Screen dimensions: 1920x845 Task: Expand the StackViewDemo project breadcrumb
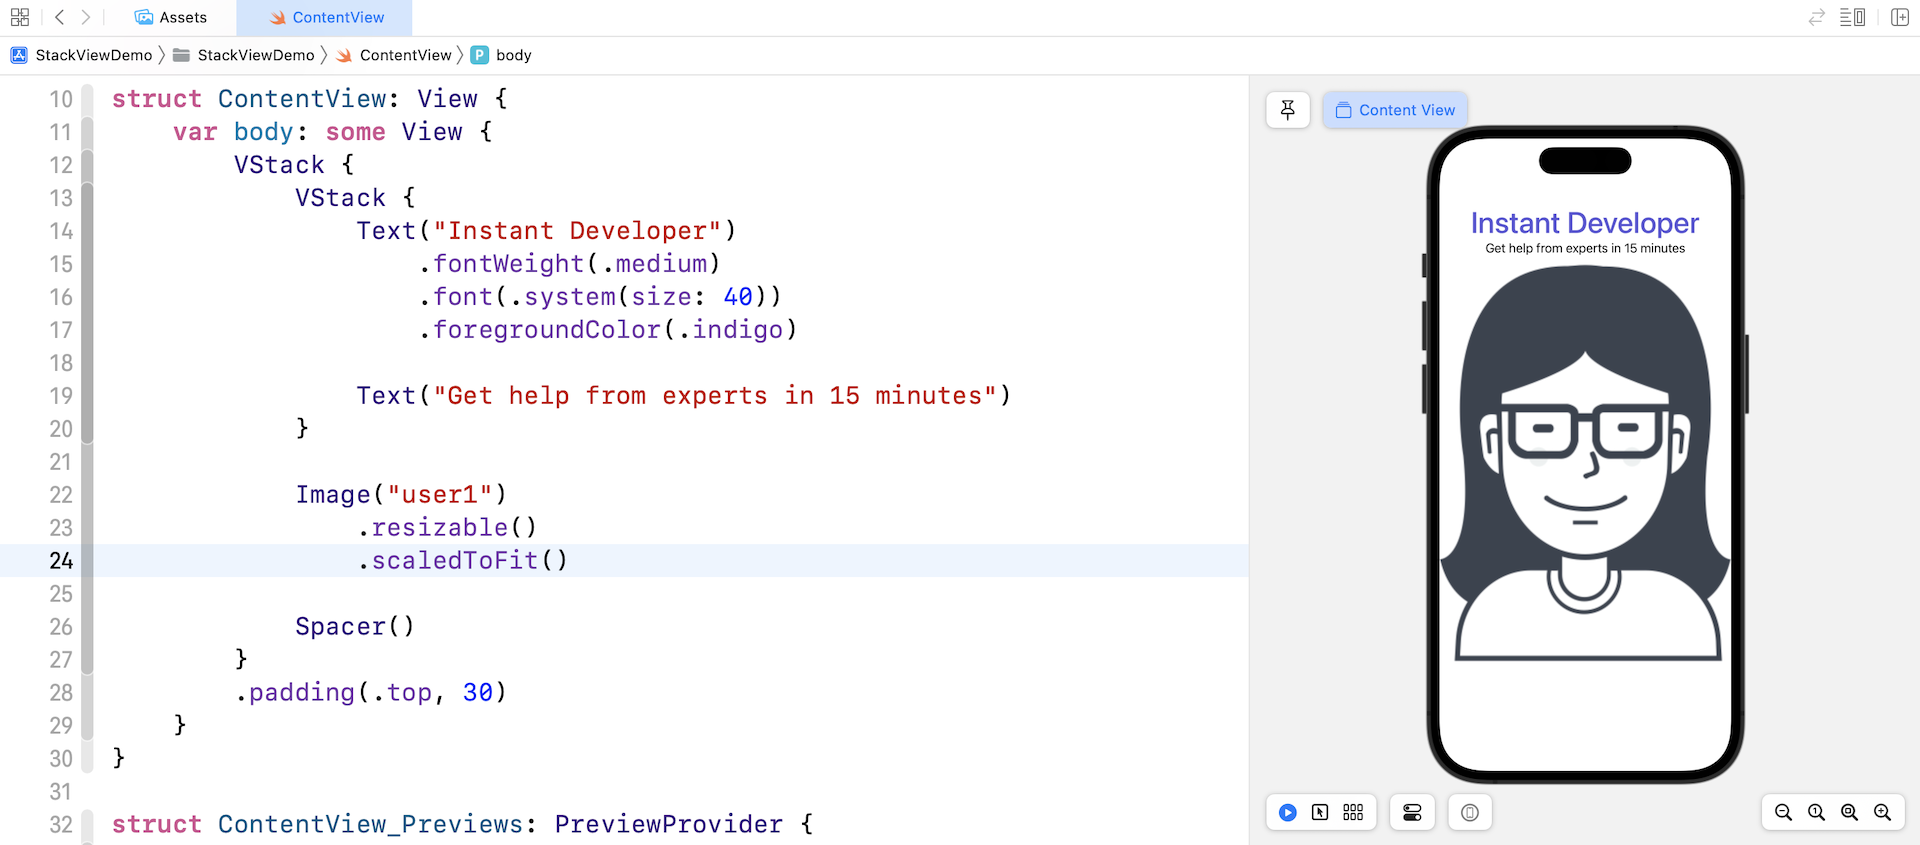(x=83, y=55)
